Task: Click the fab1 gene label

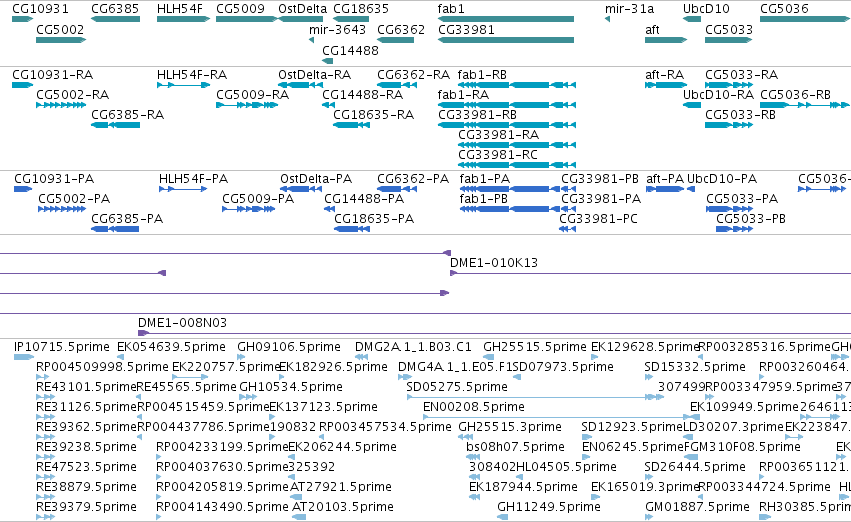Action: click(x=451, y=9)
